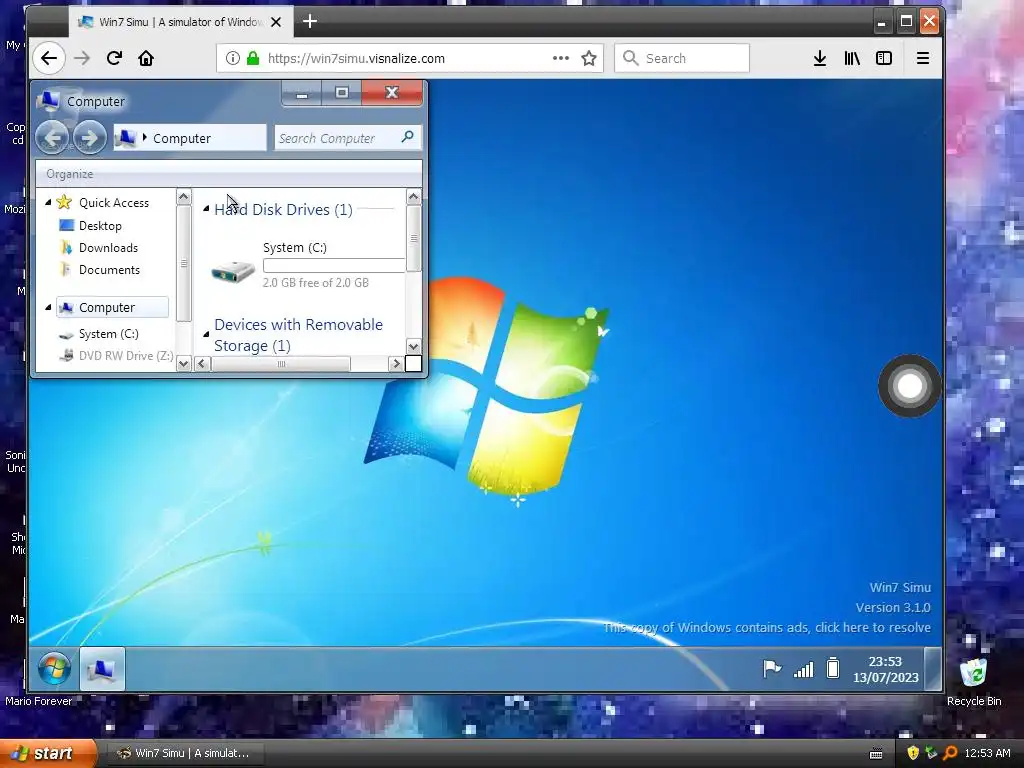Click content pane vertical scrollbar thumb

pos(413,238)
